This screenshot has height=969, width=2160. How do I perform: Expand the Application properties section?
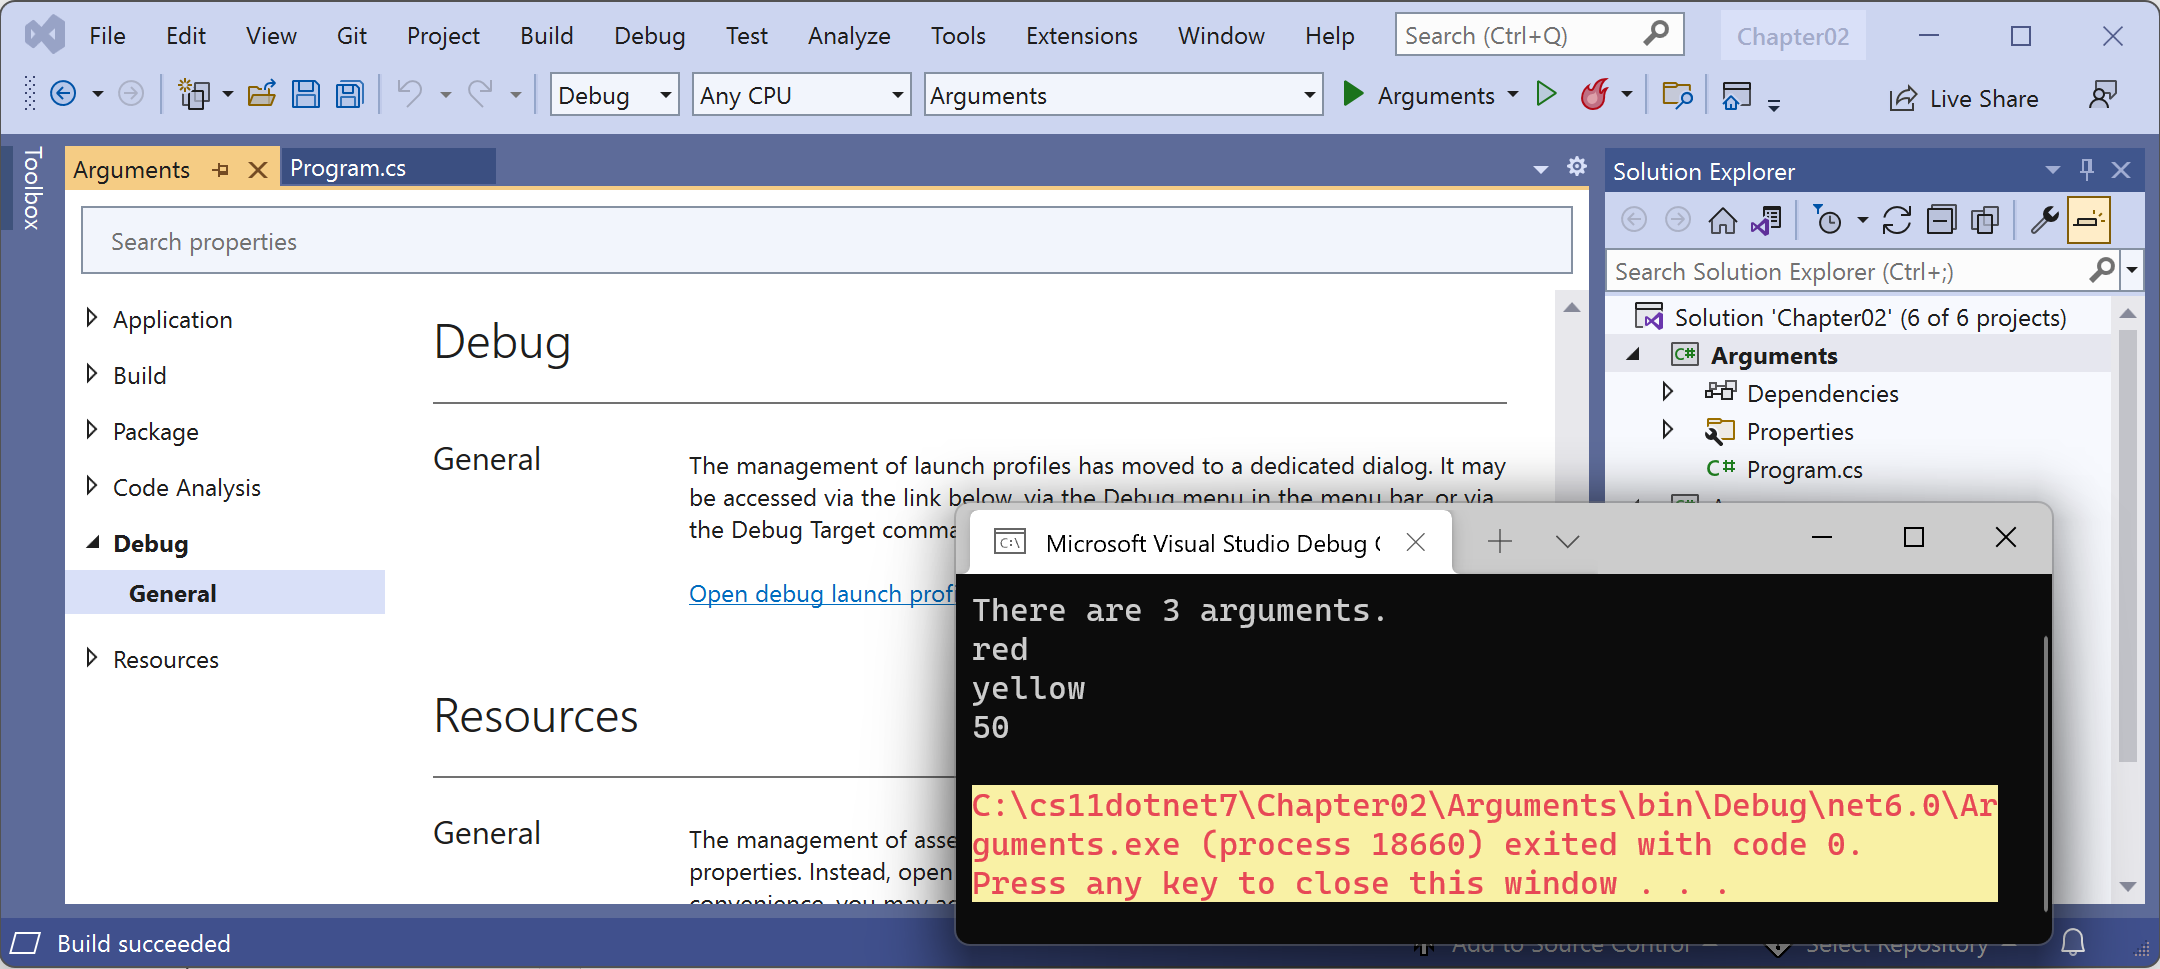(92, 318)
